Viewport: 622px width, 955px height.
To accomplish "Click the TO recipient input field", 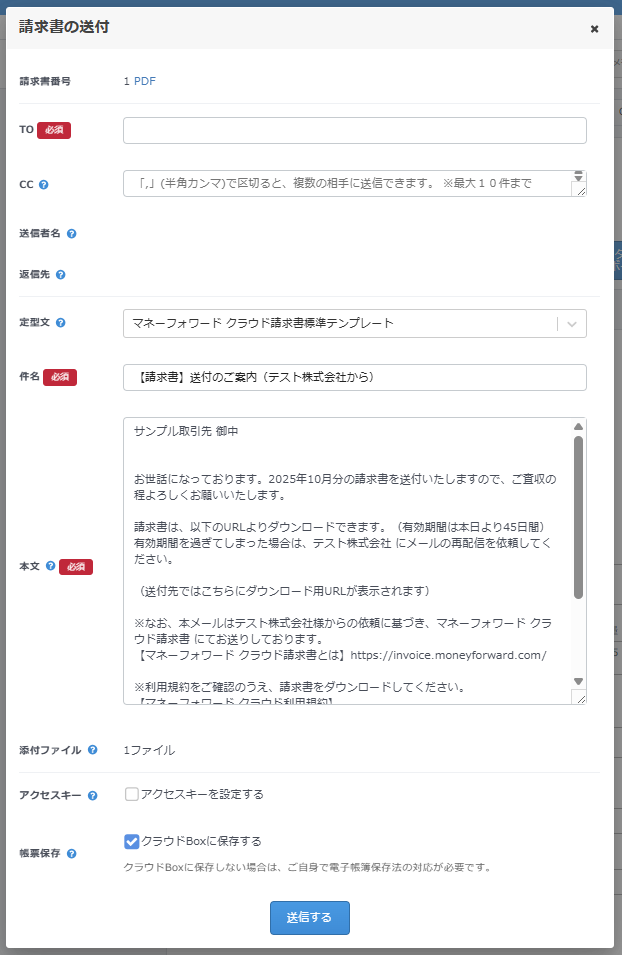I will pyautogui.click(x=354, y=131).
